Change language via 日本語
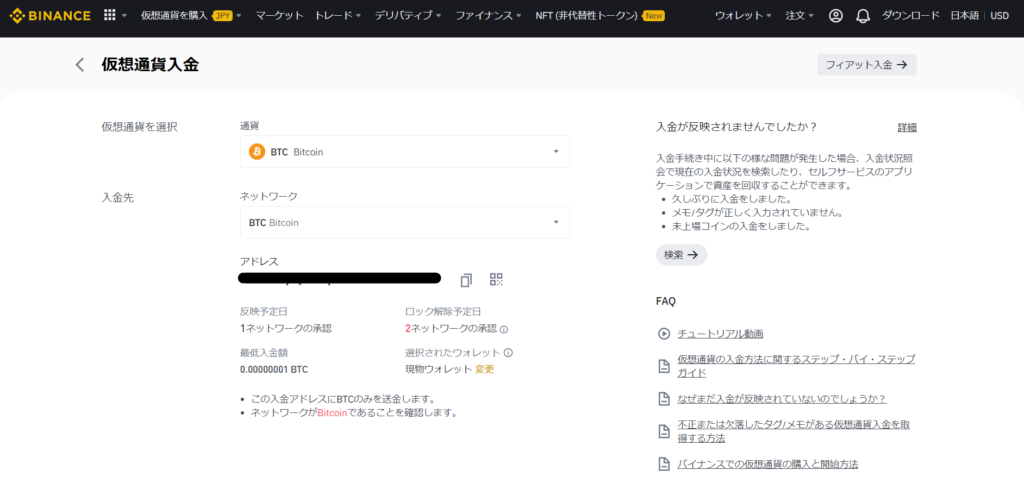This screenshot has height=483, width=1024. [x=964, y=16]
